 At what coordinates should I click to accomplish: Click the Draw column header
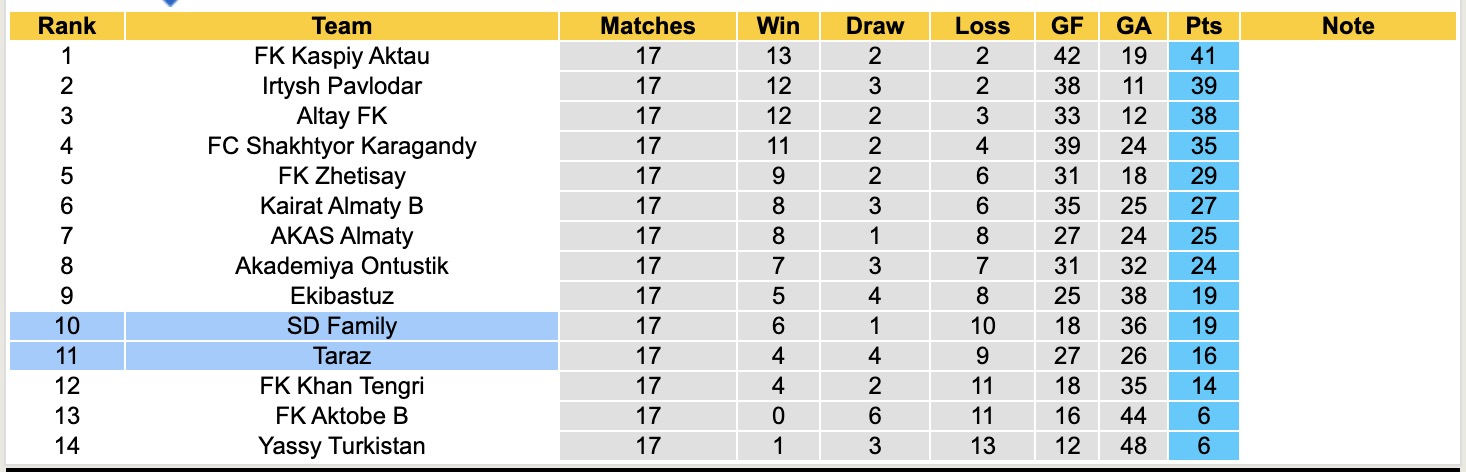click(874, 26)
